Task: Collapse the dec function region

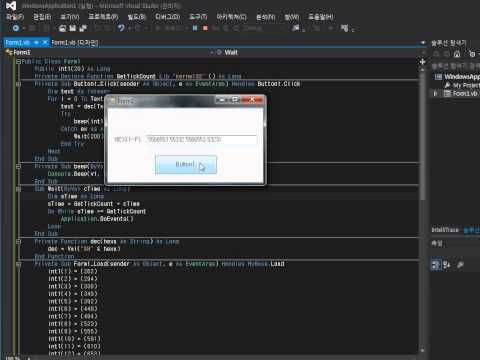Action: click(18, 242)
